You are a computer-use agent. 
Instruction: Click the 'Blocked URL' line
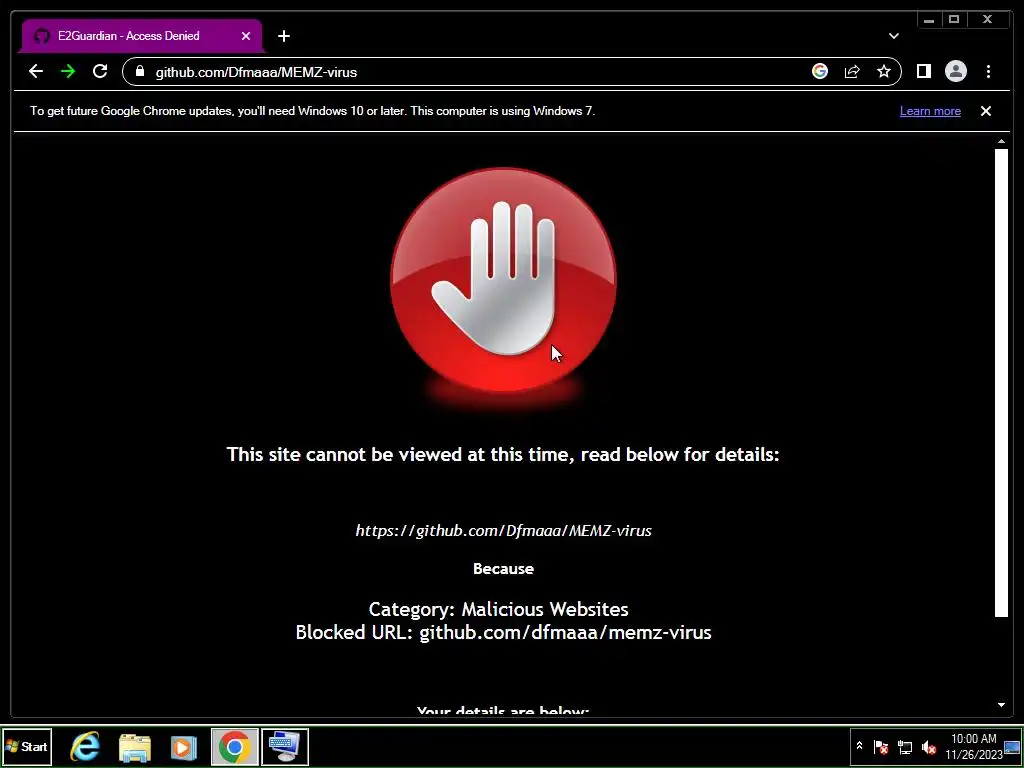point(503,632)
